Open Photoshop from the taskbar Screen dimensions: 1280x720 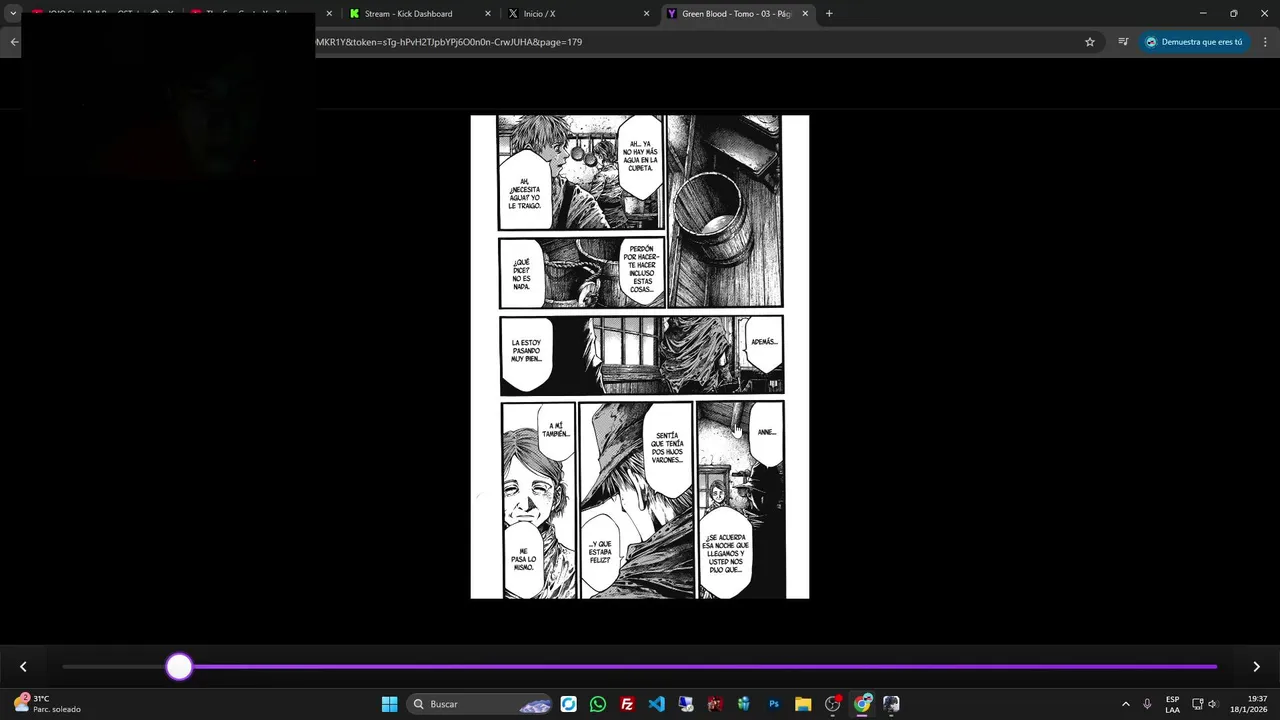pos(774,704)
